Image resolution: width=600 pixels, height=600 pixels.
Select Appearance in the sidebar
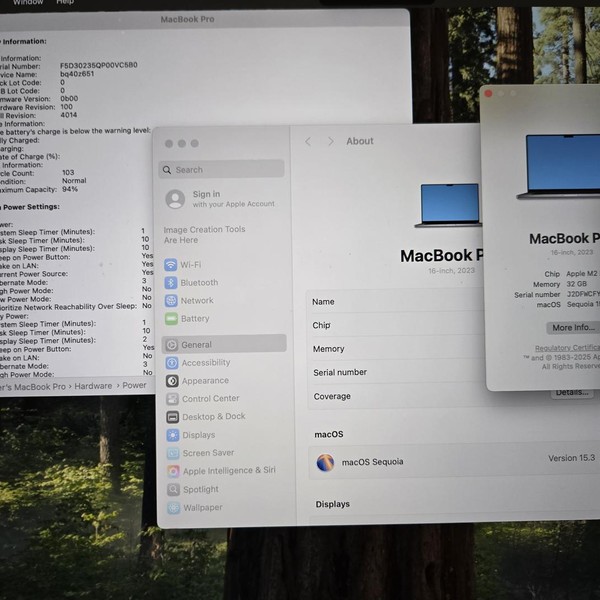coord(204,381)
